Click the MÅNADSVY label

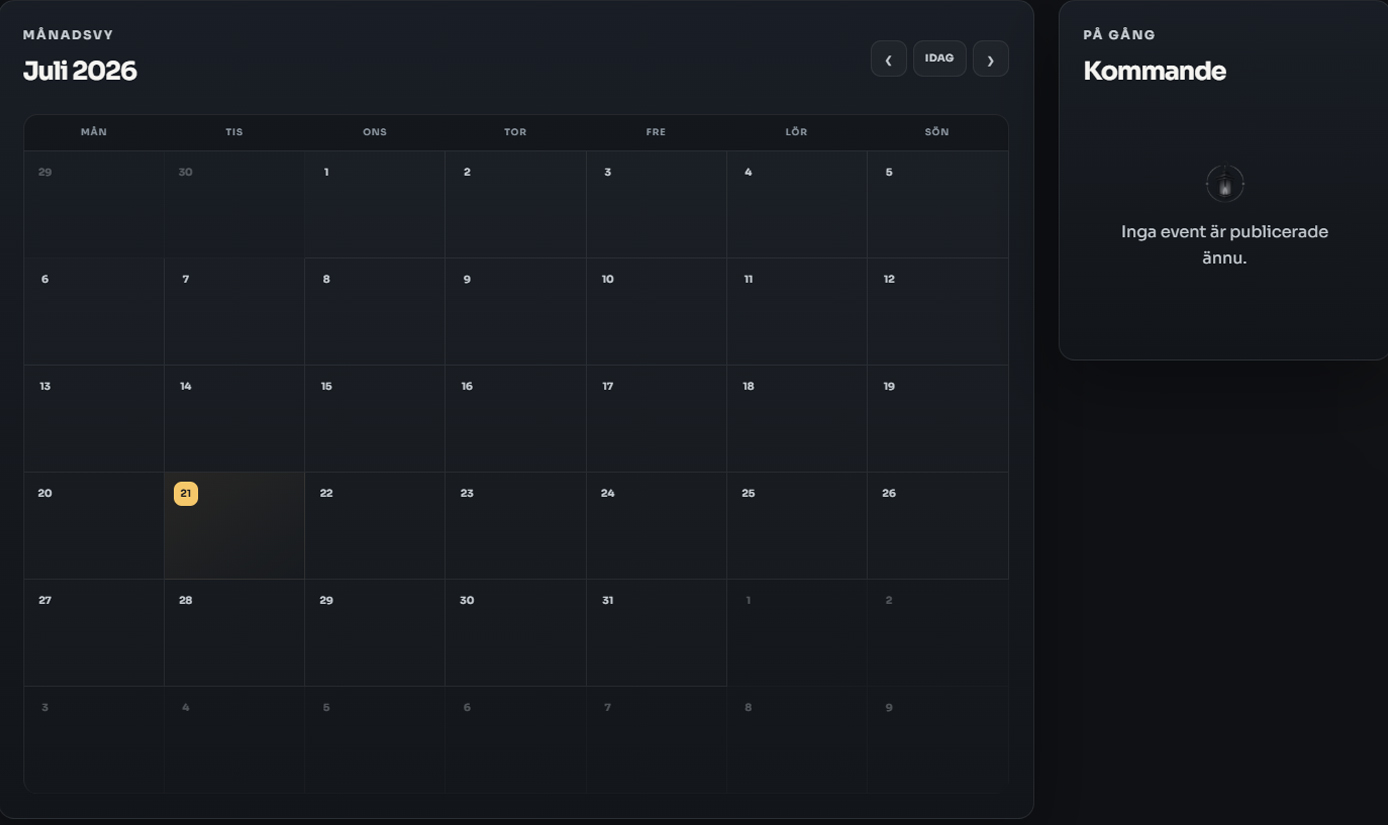(68, 35)
